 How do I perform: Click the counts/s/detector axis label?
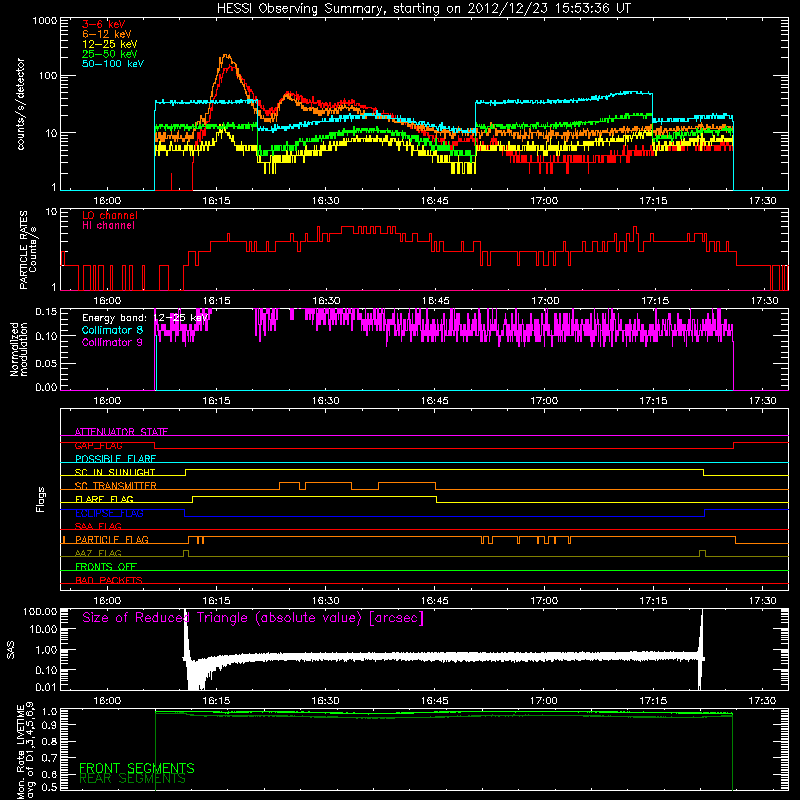point(21,104)
